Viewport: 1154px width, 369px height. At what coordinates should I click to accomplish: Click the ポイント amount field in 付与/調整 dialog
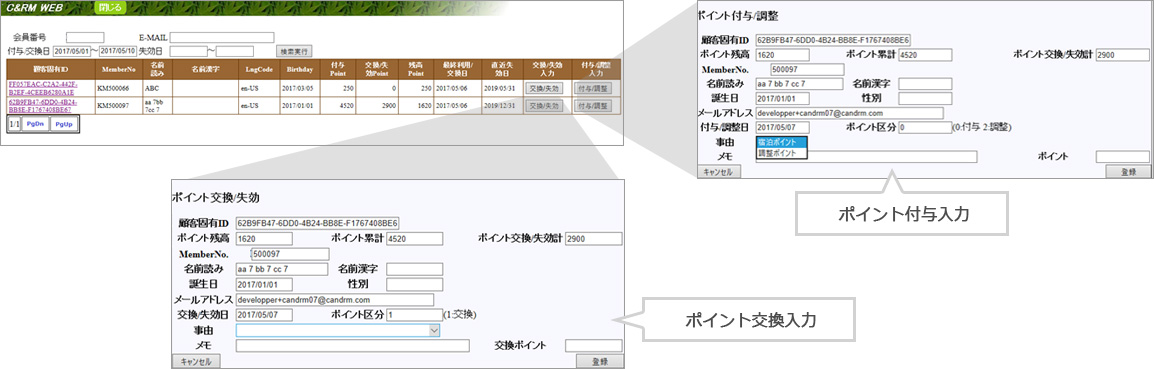[1122, 156]
